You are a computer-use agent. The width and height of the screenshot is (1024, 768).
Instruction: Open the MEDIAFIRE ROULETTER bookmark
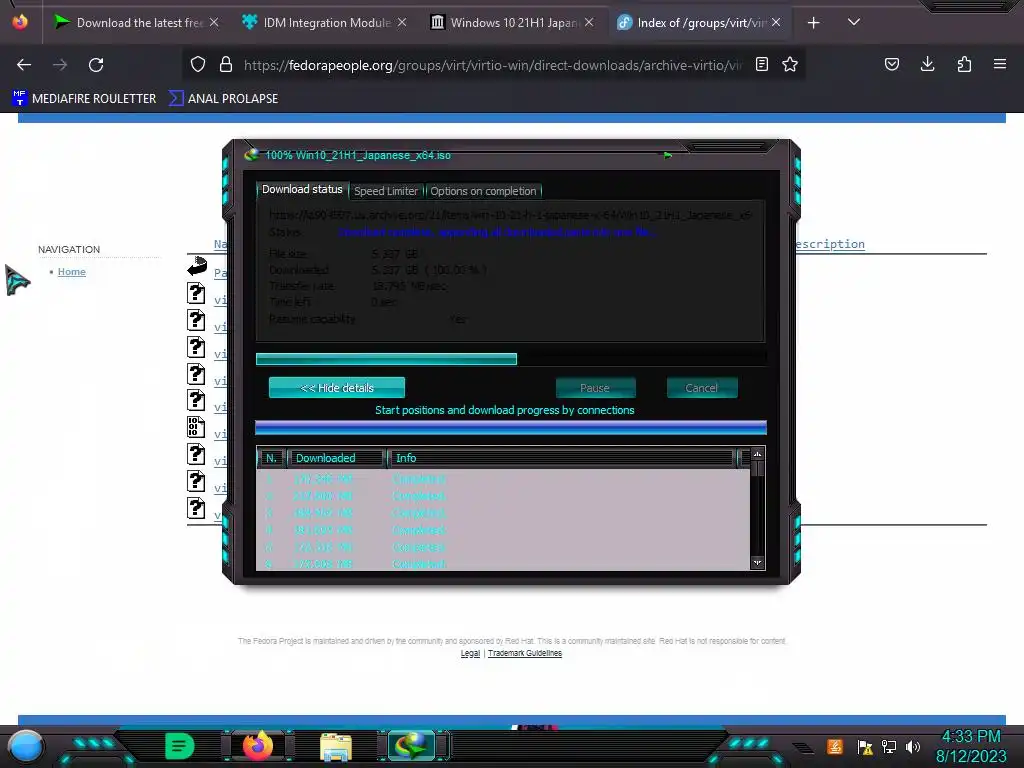click(x=84, y=99)
